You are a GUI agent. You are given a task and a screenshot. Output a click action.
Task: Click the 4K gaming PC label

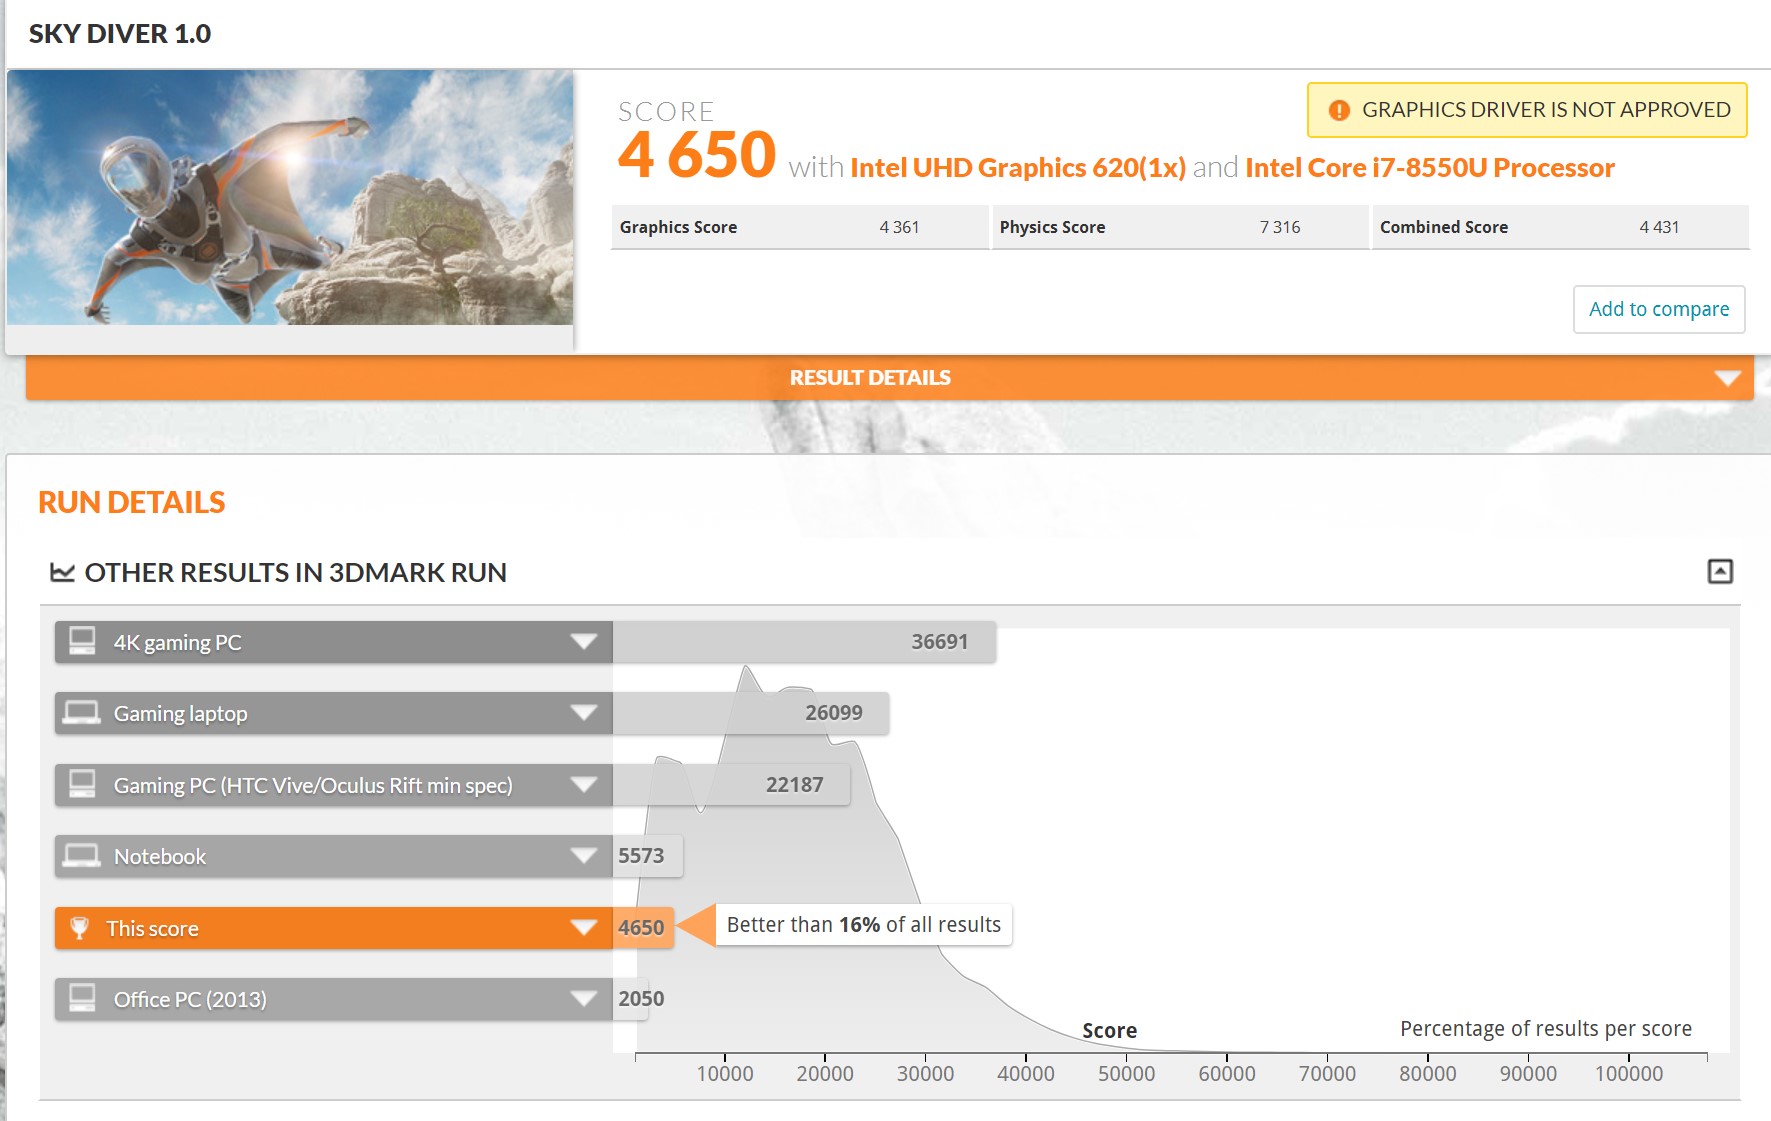click(178, 642)
